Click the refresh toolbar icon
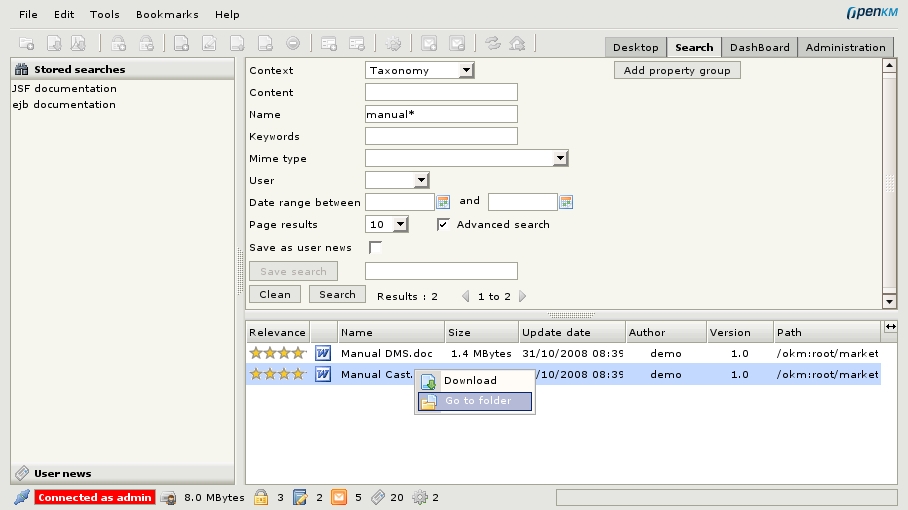This screenshot has width=908, height=510. click(493, 43)
